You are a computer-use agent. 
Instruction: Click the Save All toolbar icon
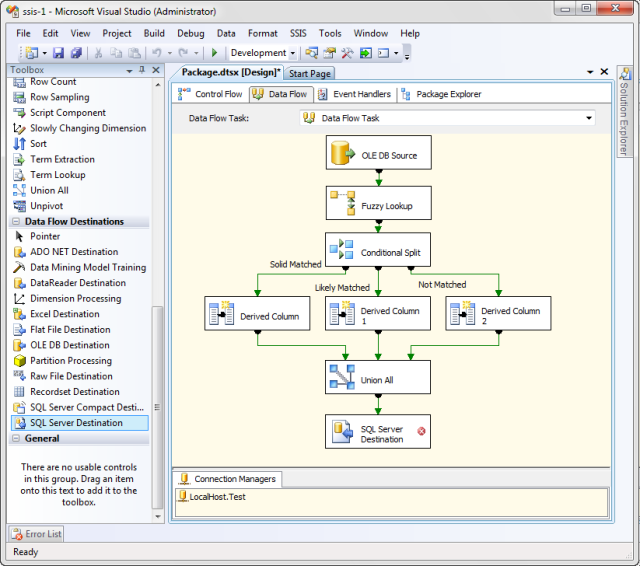click(x=76, y=53)
